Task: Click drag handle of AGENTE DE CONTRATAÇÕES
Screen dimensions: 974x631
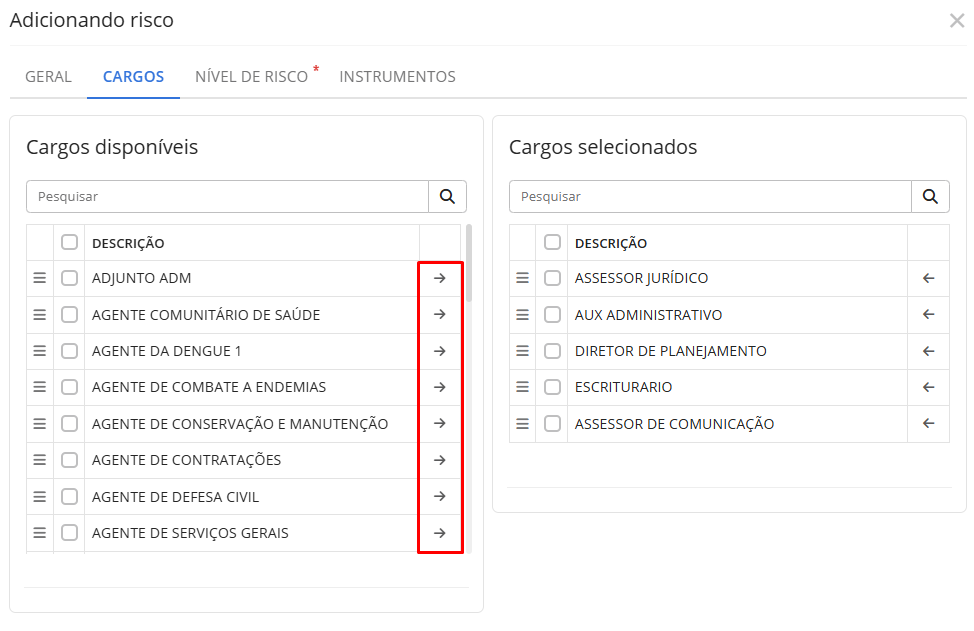Action: coord(40,460)
